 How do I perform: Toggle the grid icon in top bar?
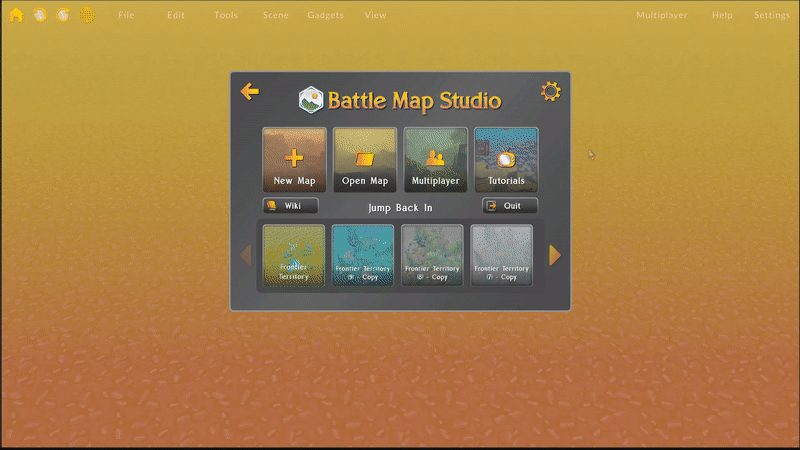(87, 15)
